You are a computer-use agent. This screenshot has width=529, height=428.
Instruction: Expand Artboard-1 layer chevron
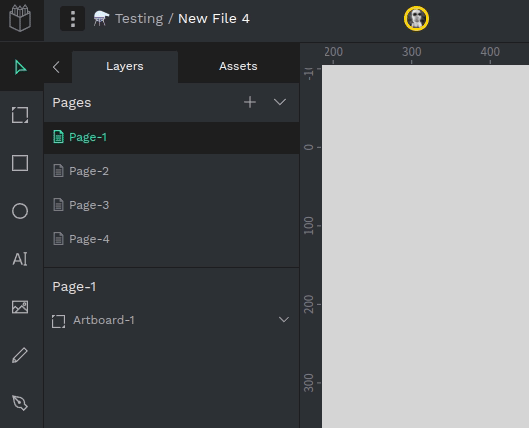[284, 319]
